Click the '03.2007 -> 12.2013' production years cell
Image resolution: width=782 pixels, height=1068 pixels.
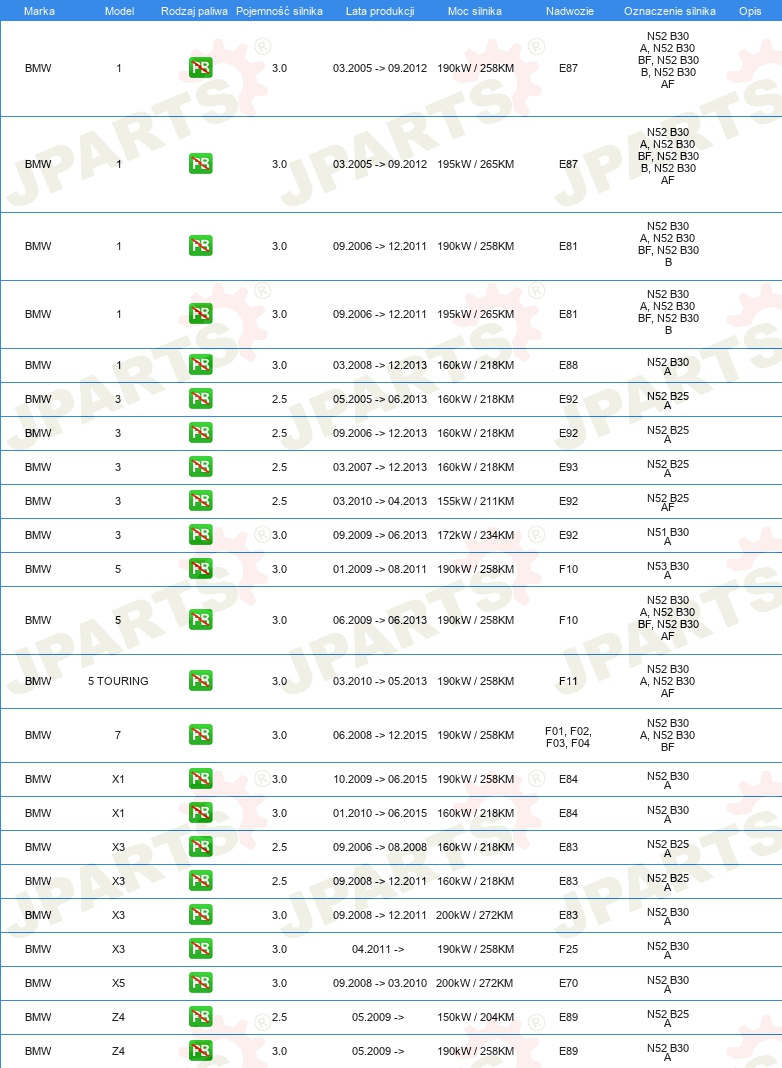380,467
